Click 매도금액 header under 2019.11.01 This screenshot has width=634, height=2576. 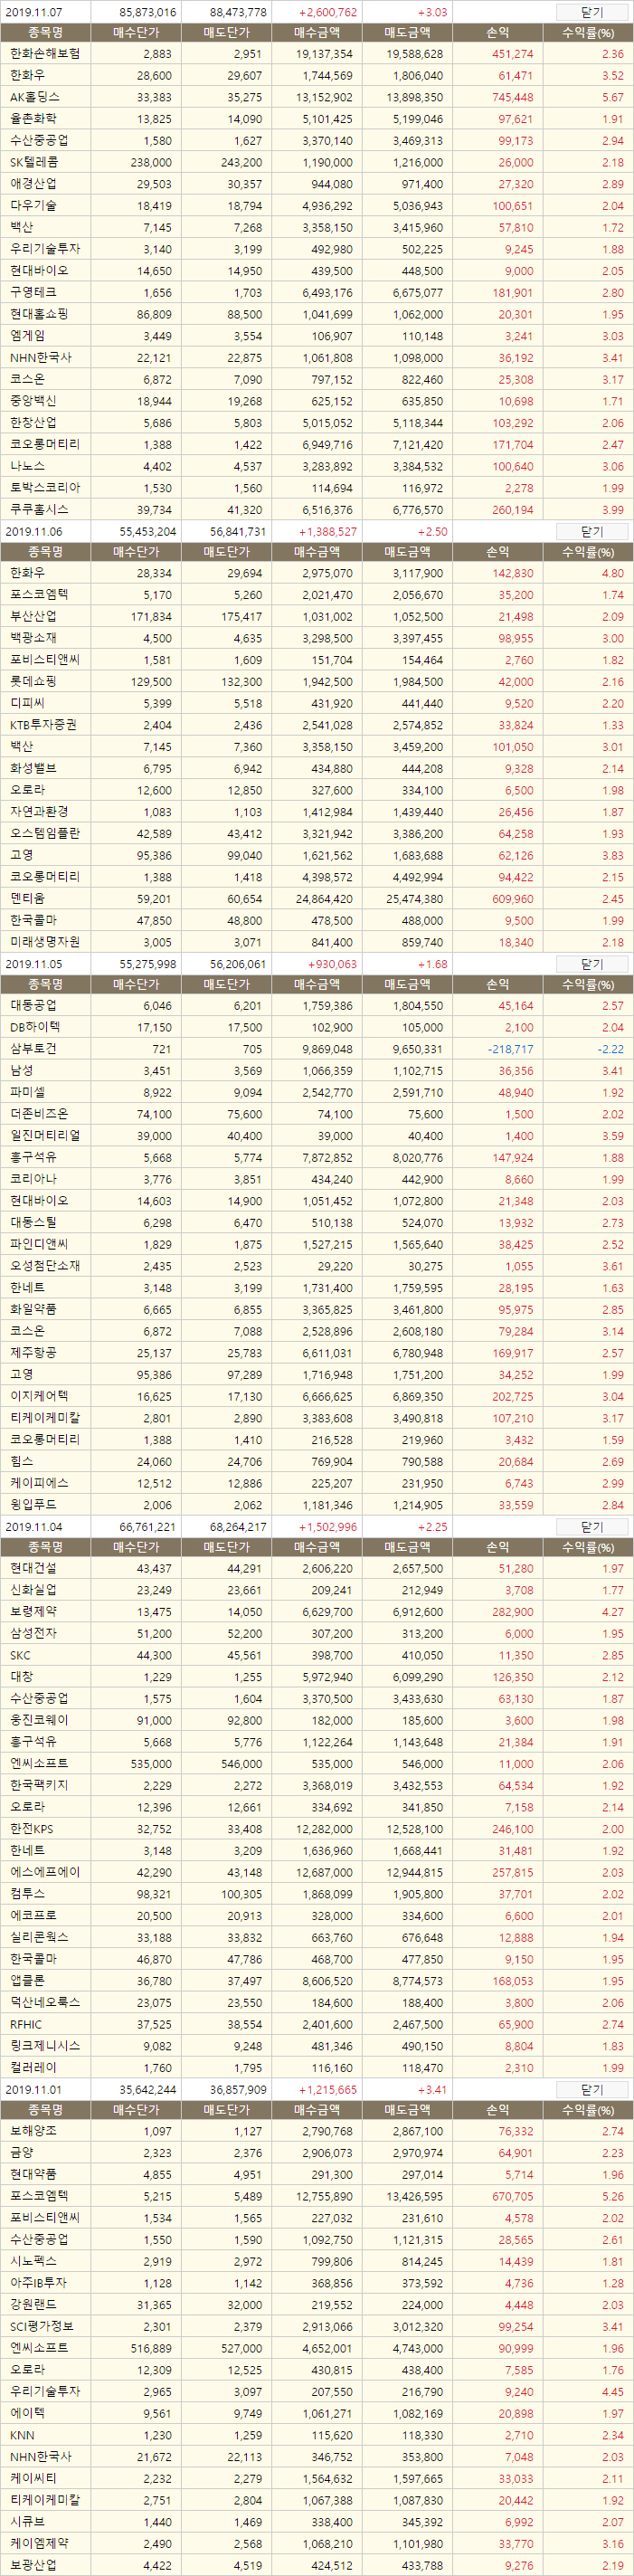(x=407, y=2110)
